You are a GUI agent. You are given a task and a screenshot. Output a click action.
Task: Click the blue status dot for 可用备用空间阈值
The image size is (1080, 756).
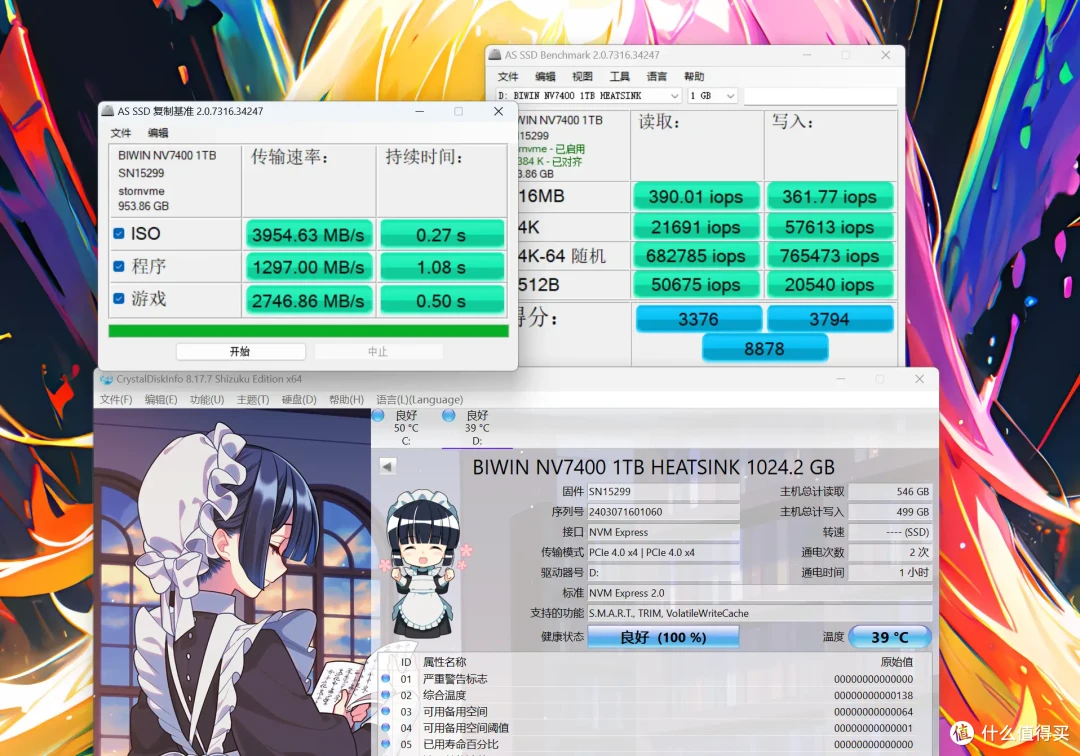click(x=386, y=728)
